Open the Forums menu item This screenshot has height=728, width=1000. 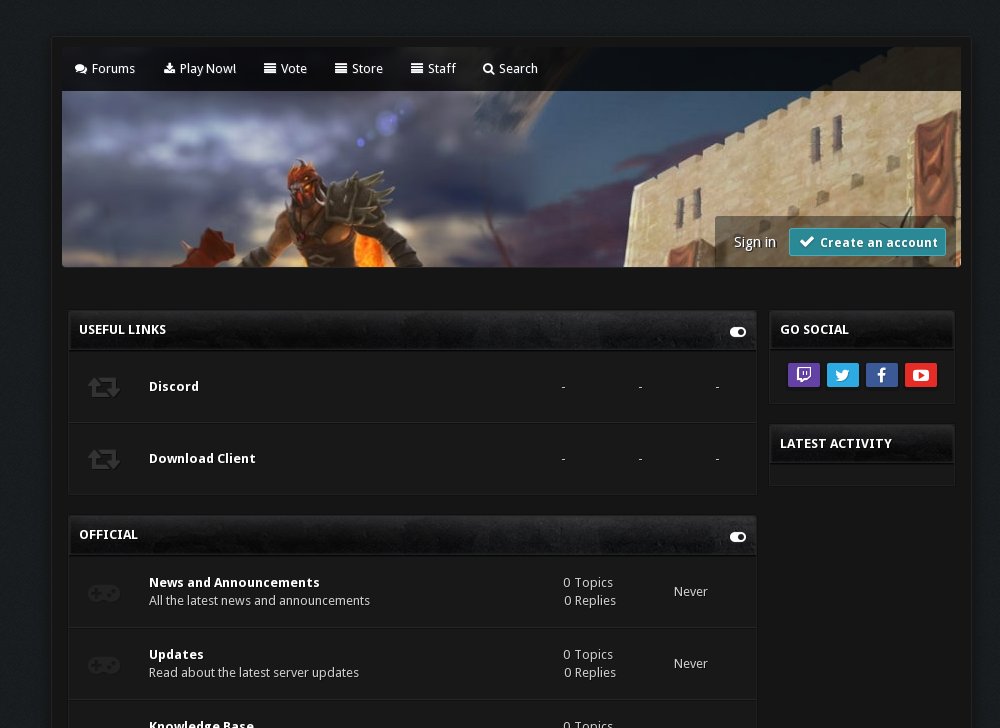(105, 69)
